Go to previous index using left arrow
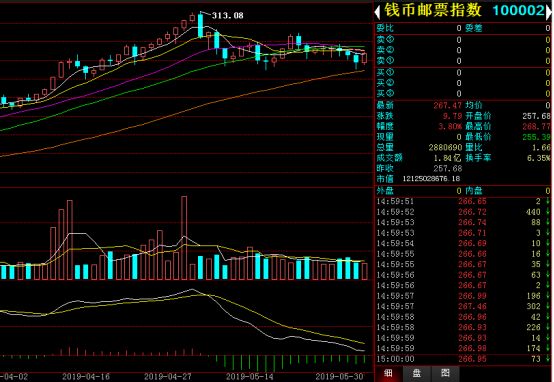The height and width of the screenshot is (382, 554). pos(377,12)
